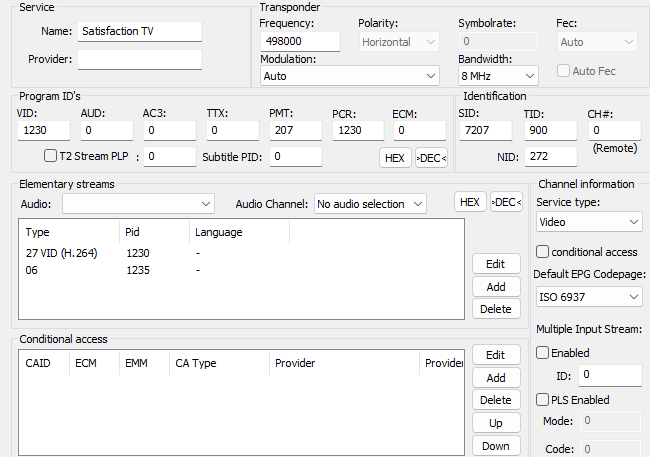
Task: Click the SID field showing 7207
Action: [x=486, y=131]
